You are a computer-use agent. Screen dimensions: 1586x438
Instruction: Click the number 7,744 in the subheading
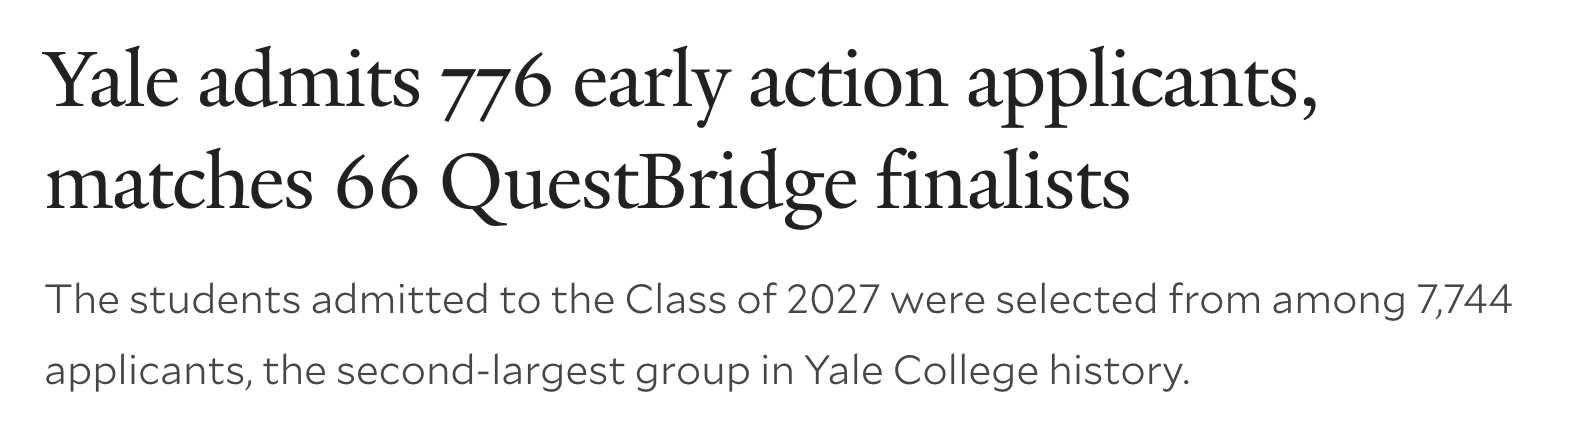[1463, 301]
